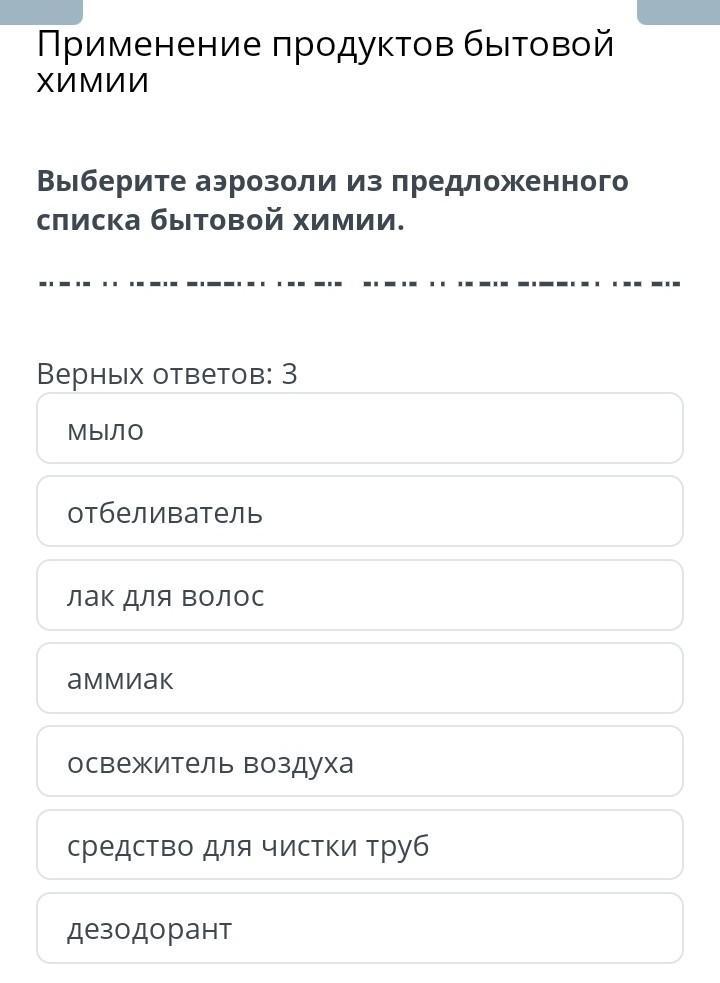Click the right dashed separator segment
720x983 pixels.
coord(520,283)
